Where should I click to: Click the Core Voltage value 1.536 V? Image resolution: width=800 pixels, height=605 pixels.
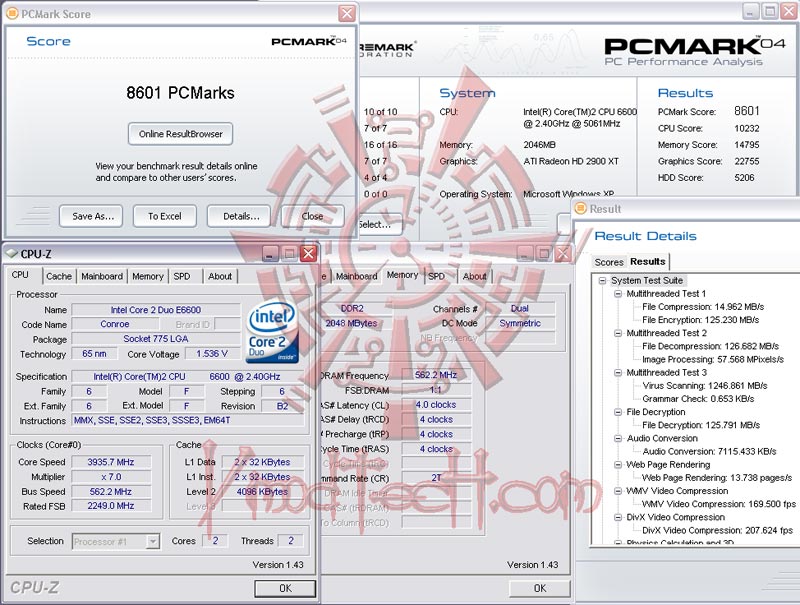click(x=212, y=354)
